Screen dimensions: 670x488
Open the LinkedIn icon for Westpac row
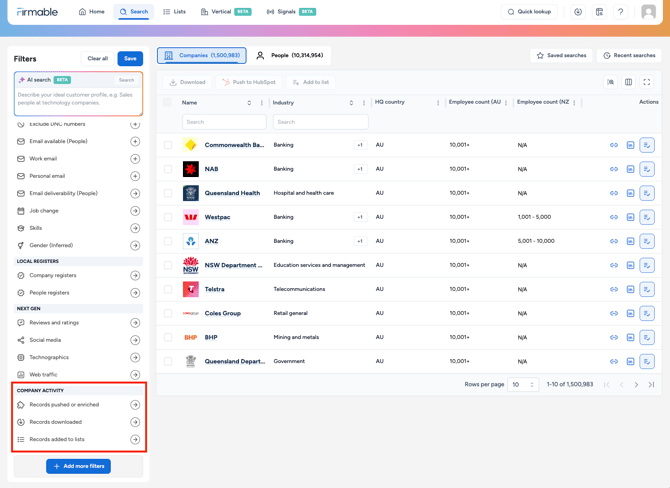point(630,217)
